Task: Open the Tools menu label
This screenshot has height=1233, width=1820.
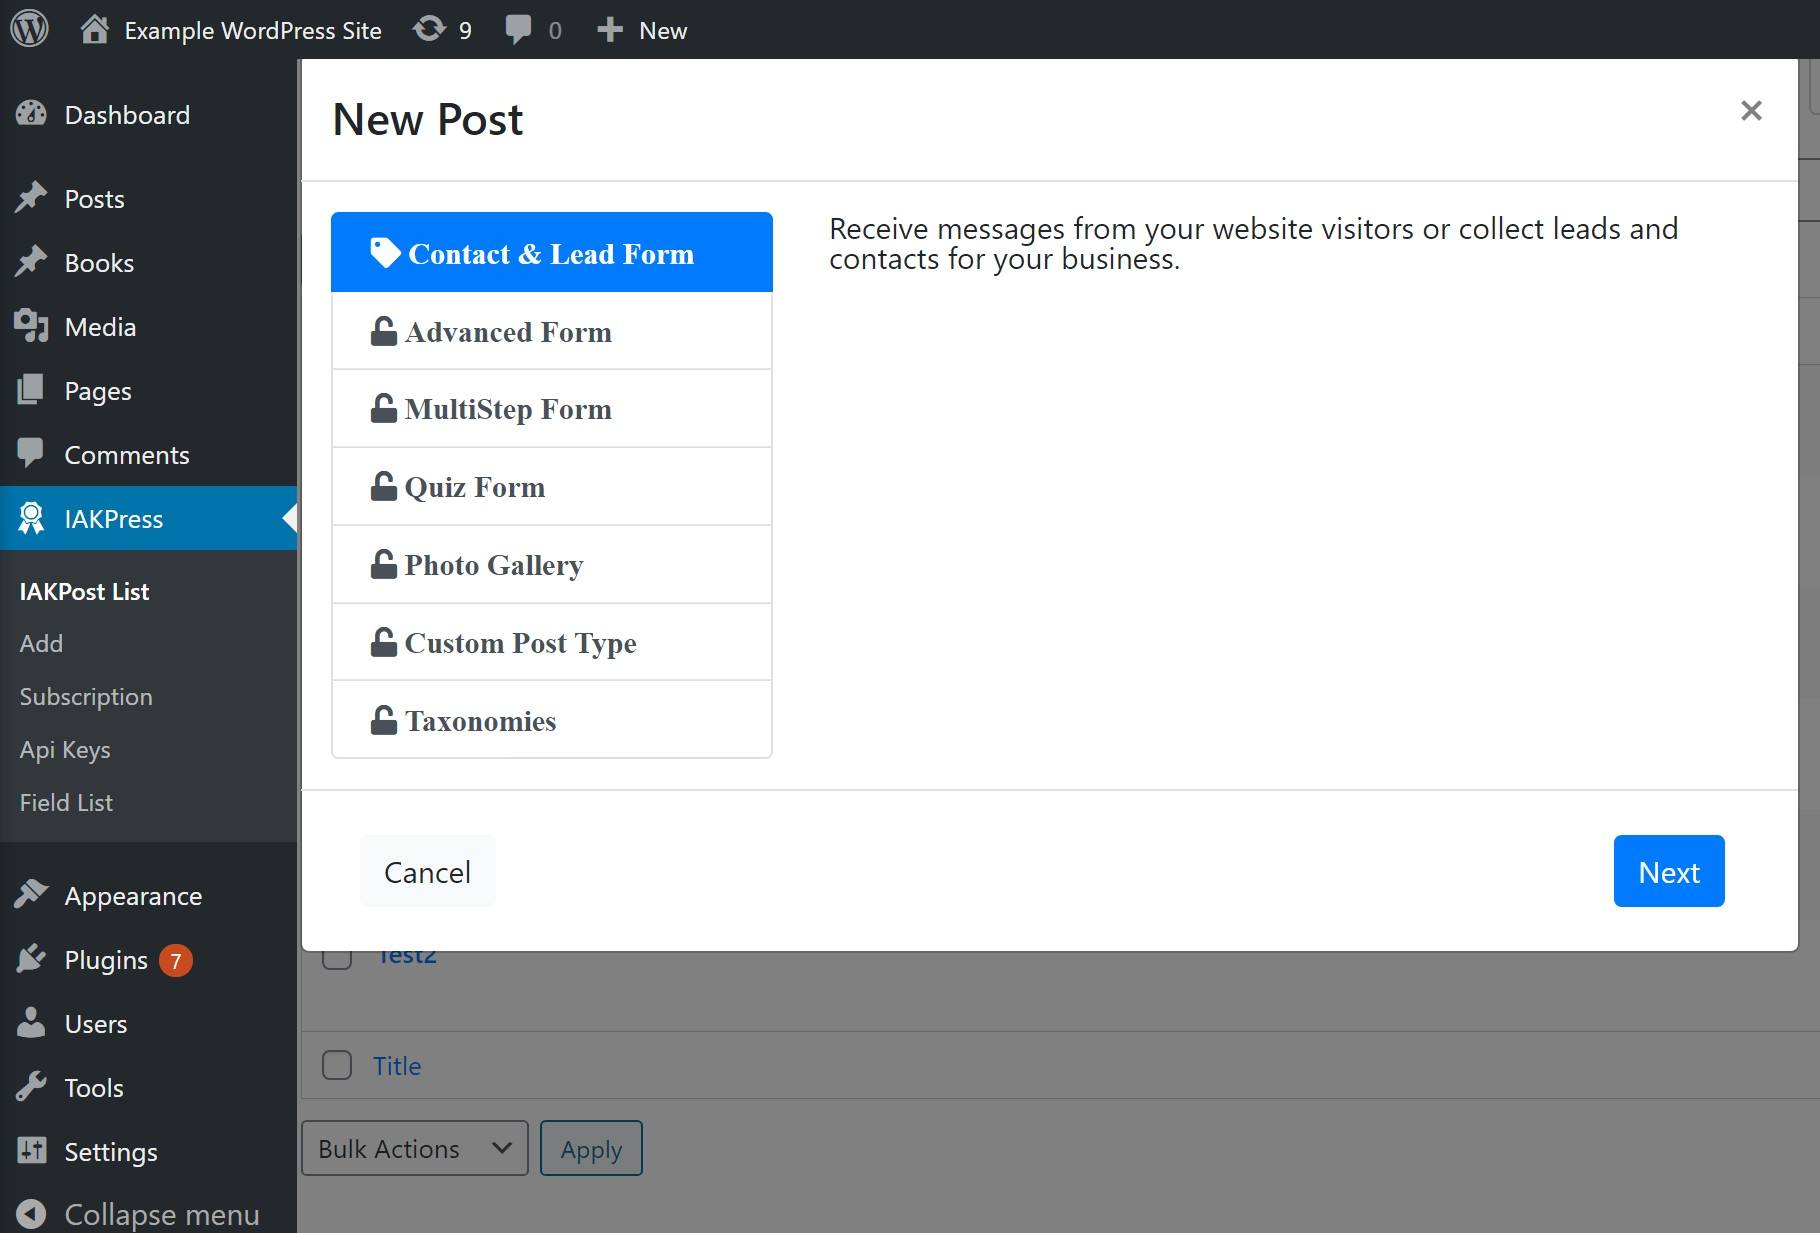Action: click(x=94, y=1088)
